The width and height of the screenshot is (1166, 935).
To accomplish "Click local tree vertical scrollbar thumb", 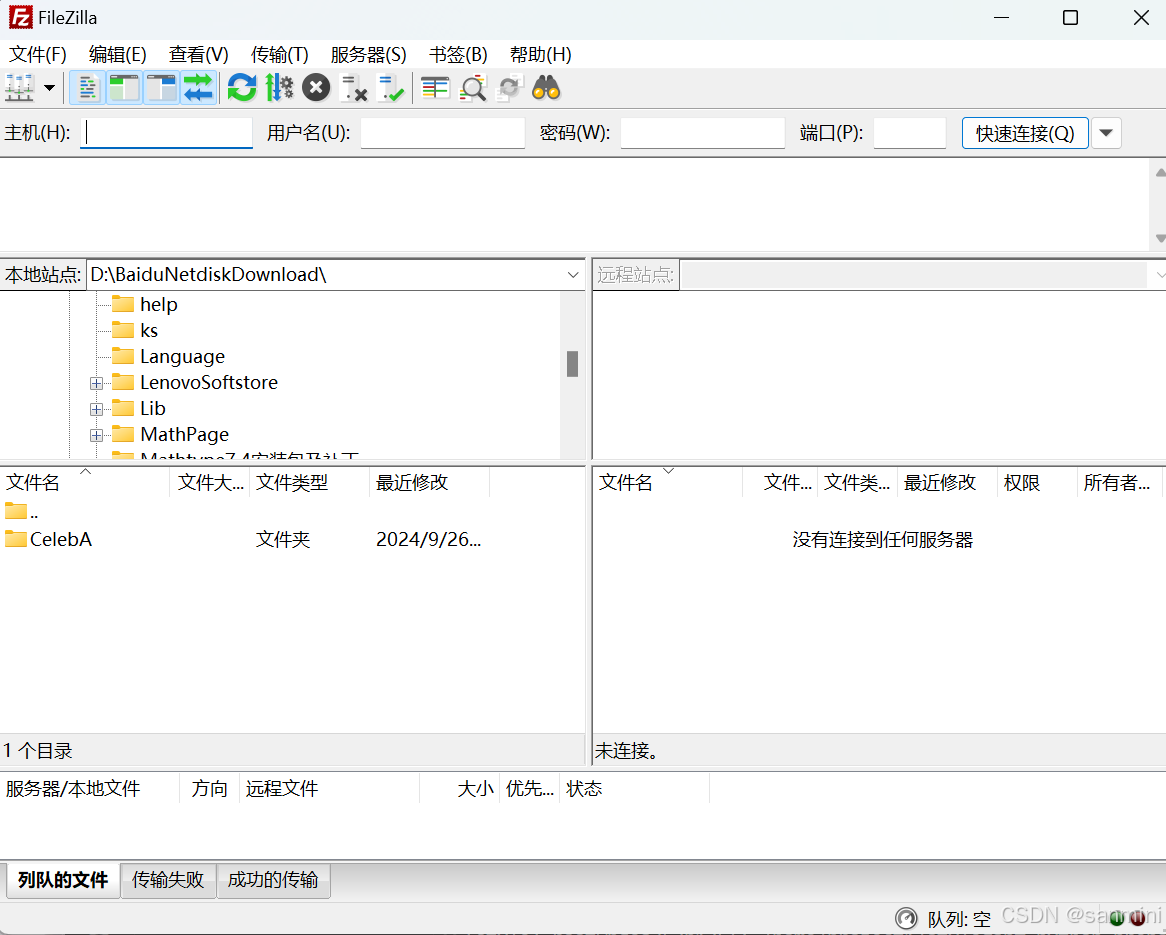I will [572, 364].
